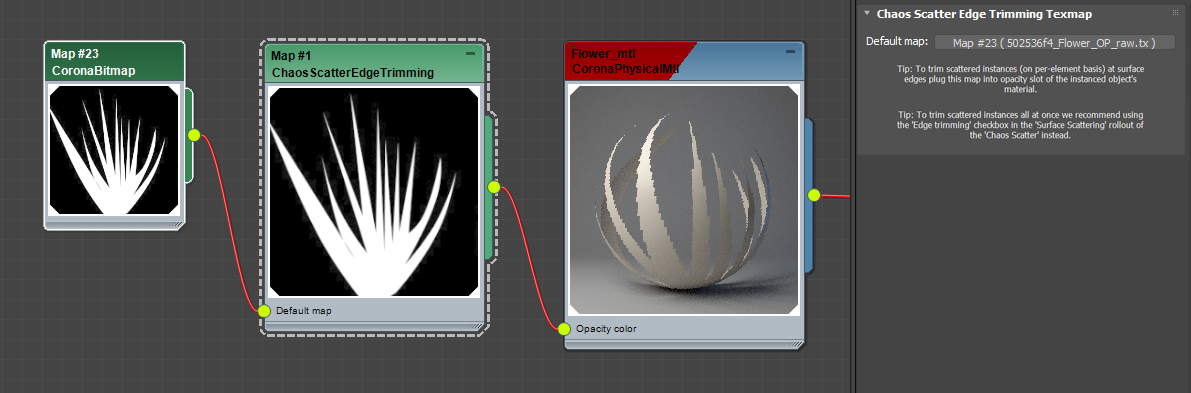
Task: Select the Map #23 CoronaBitmap node title
Action: pos(114,62)
